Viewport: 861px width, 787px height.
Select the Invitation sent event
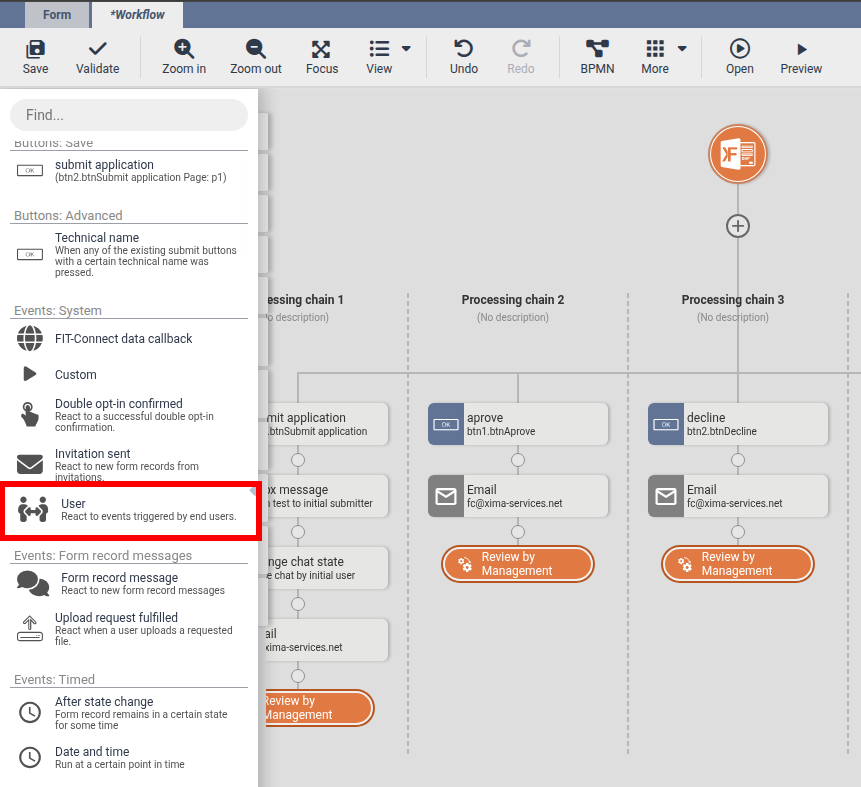(x=129, y=465)
